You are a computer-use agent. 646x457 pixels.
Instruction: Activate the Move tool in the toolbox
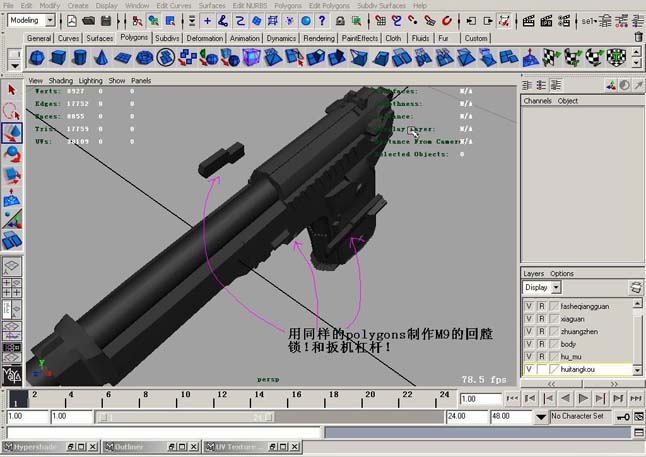click(12, 133)
